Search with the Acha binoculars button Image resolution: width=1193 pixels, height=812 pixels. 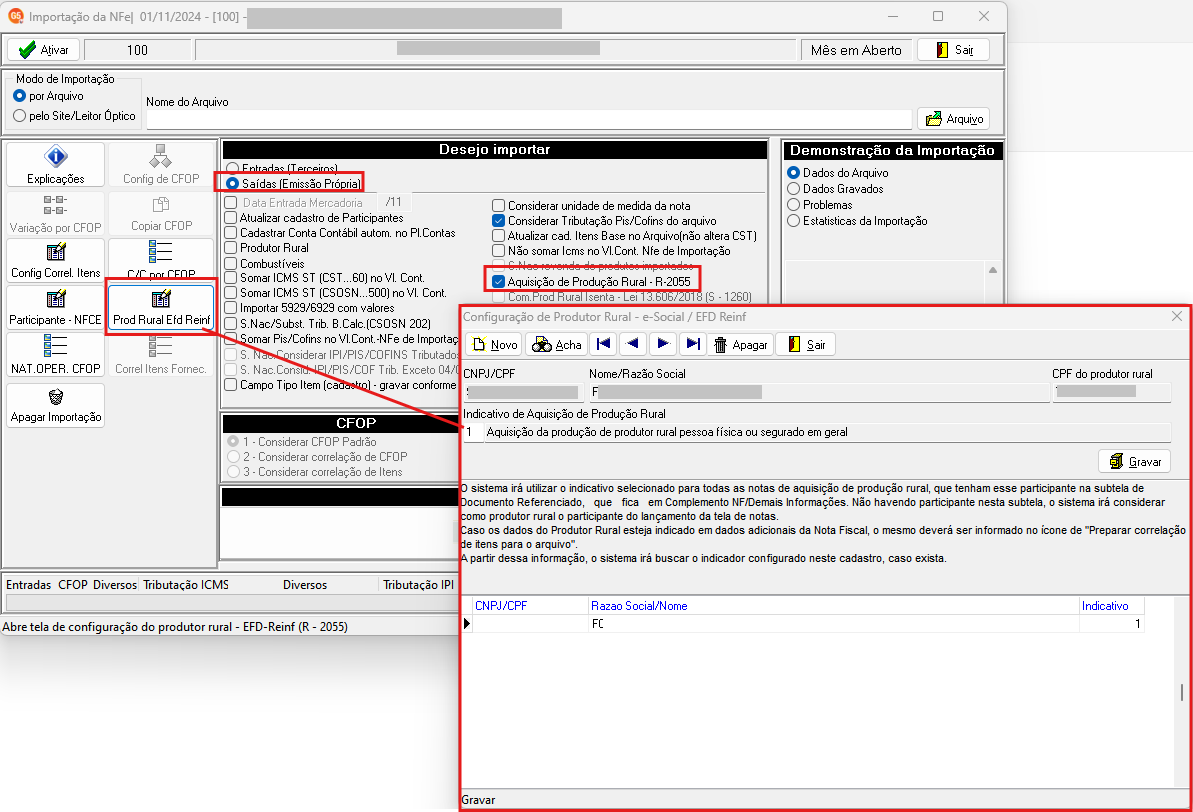coord(557,345)
